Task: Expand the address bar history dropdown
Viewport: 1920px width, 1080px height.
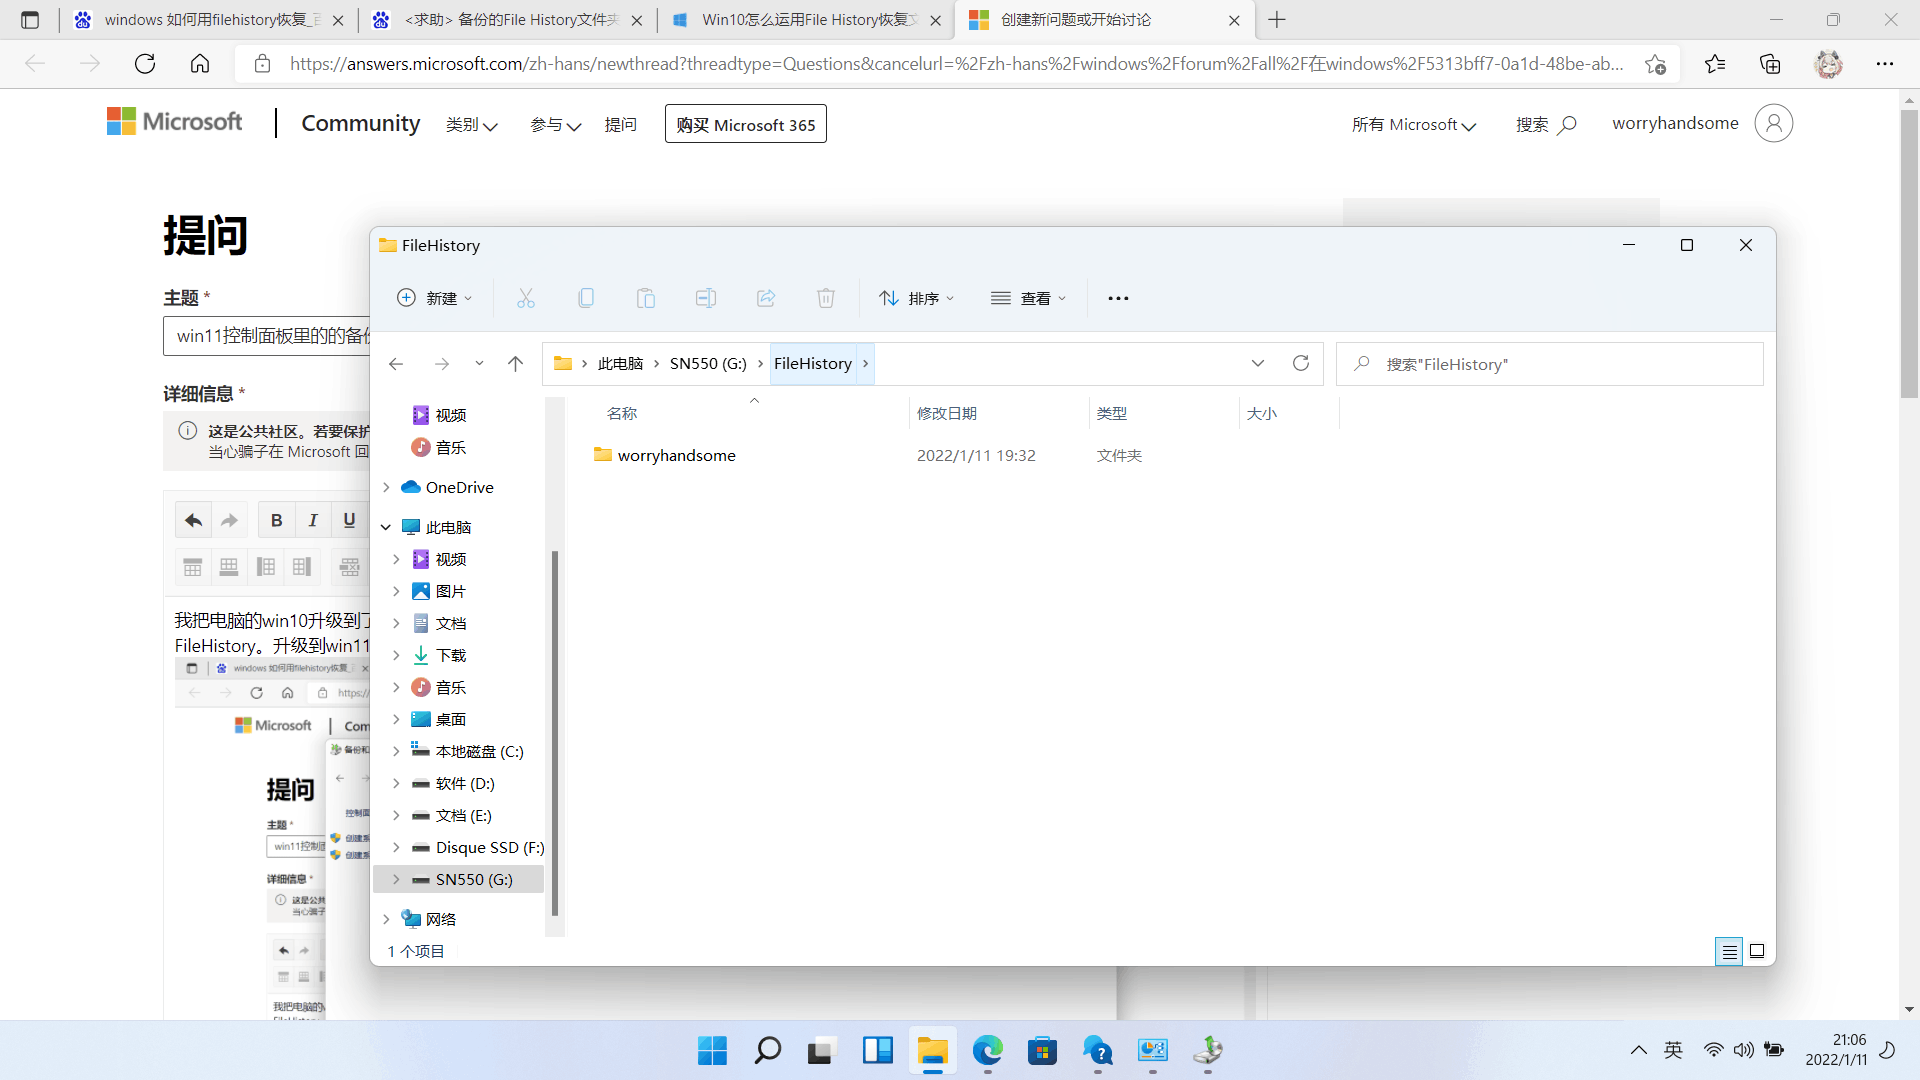Action: tap(1257, 363)
